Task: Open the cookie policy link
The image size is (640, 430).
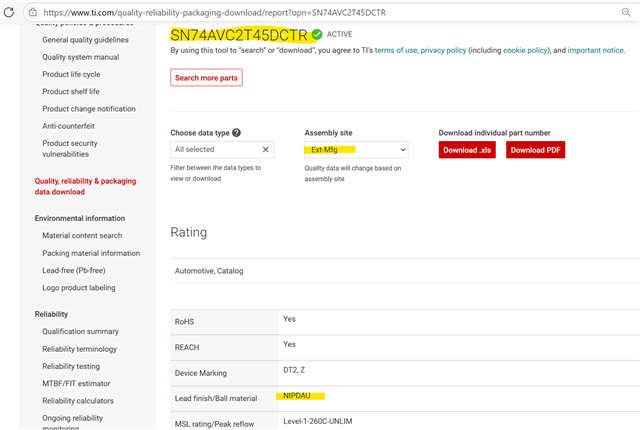Action: (x=525, y=50)
